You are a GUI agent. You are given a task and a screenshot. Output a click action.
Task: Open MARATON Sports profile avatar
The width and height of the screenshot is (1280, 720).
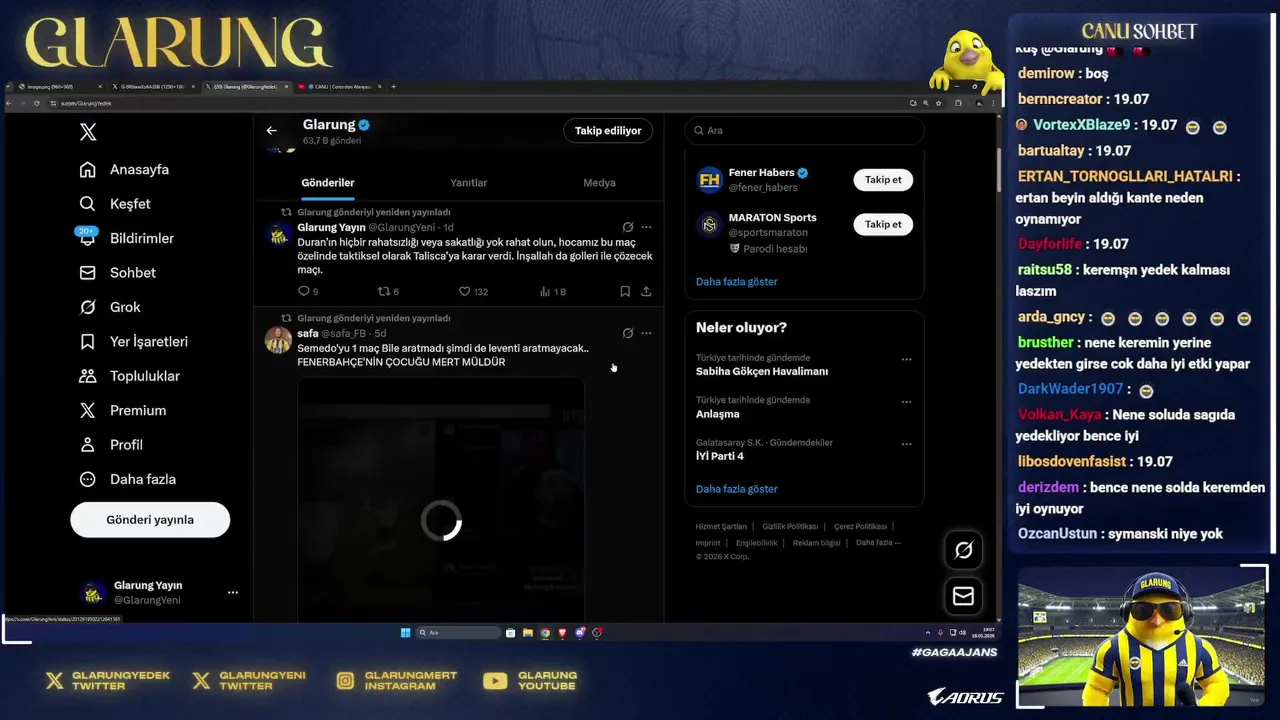tap(709, 225)
